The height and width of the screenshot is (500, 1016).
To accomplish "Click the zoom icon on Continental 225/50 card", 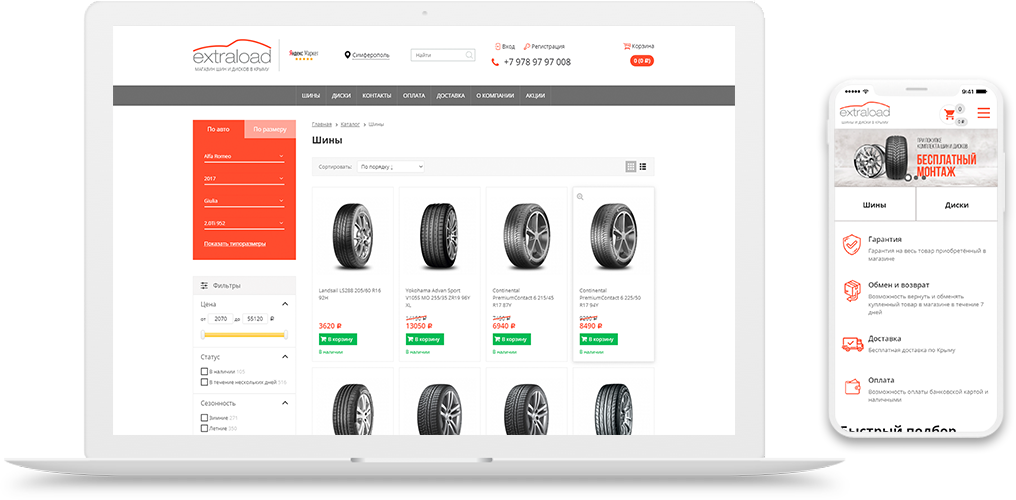I will point(581,196).
